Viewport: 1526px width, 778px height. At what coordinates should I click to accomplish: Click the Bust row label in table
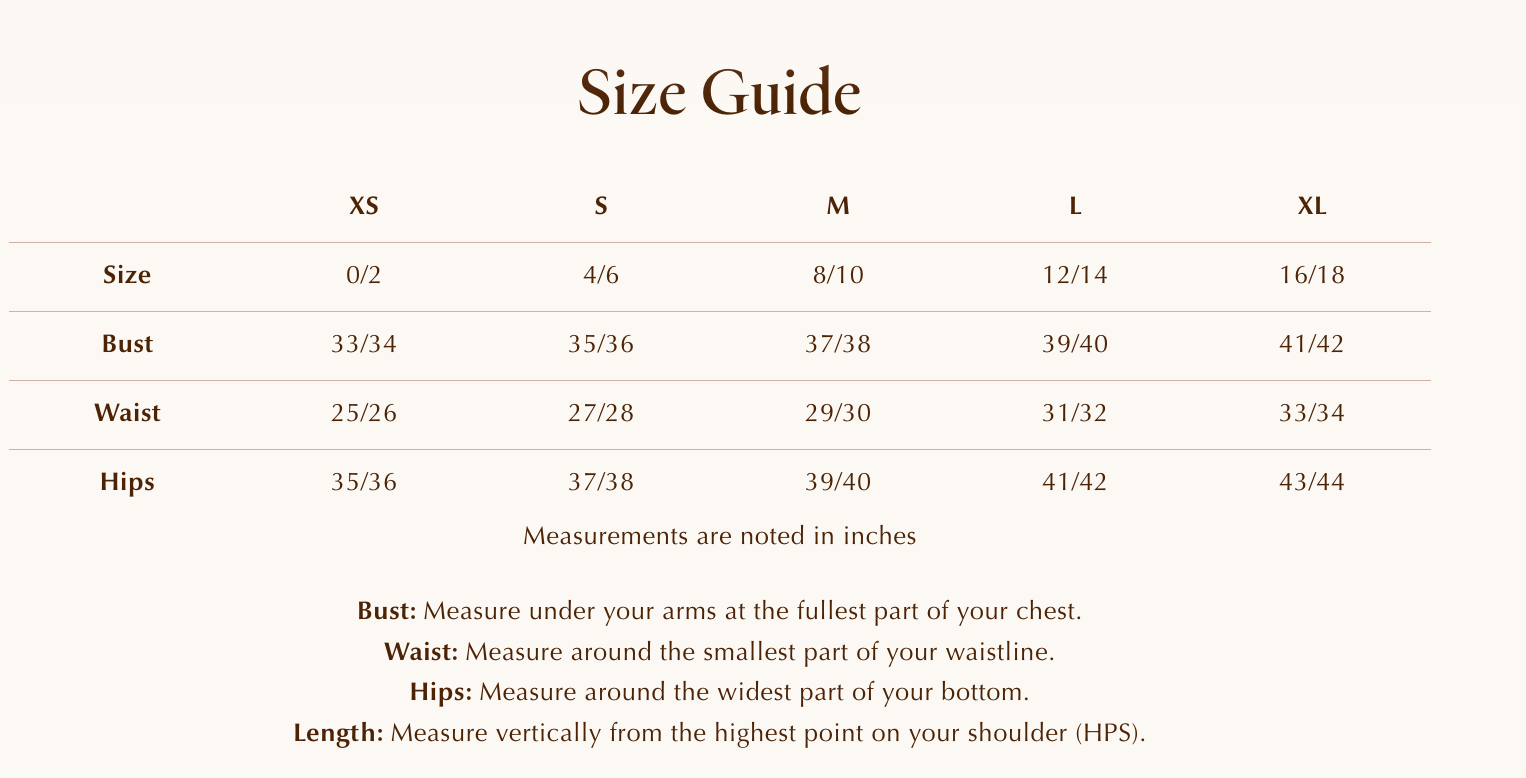(x=127, y=344)
